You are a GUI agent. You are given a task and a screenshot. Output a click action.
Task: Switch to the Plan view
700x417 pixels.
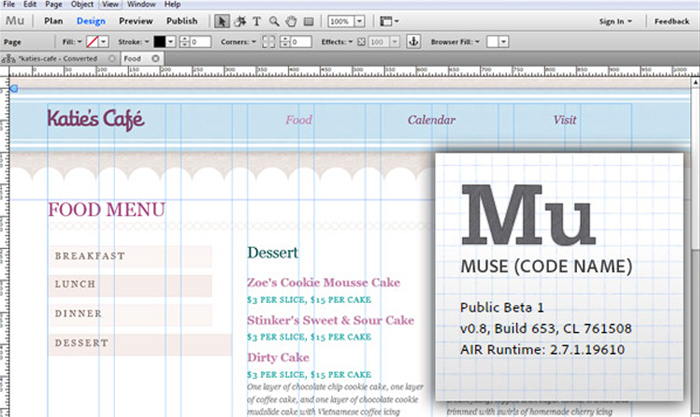pos(54,21)
